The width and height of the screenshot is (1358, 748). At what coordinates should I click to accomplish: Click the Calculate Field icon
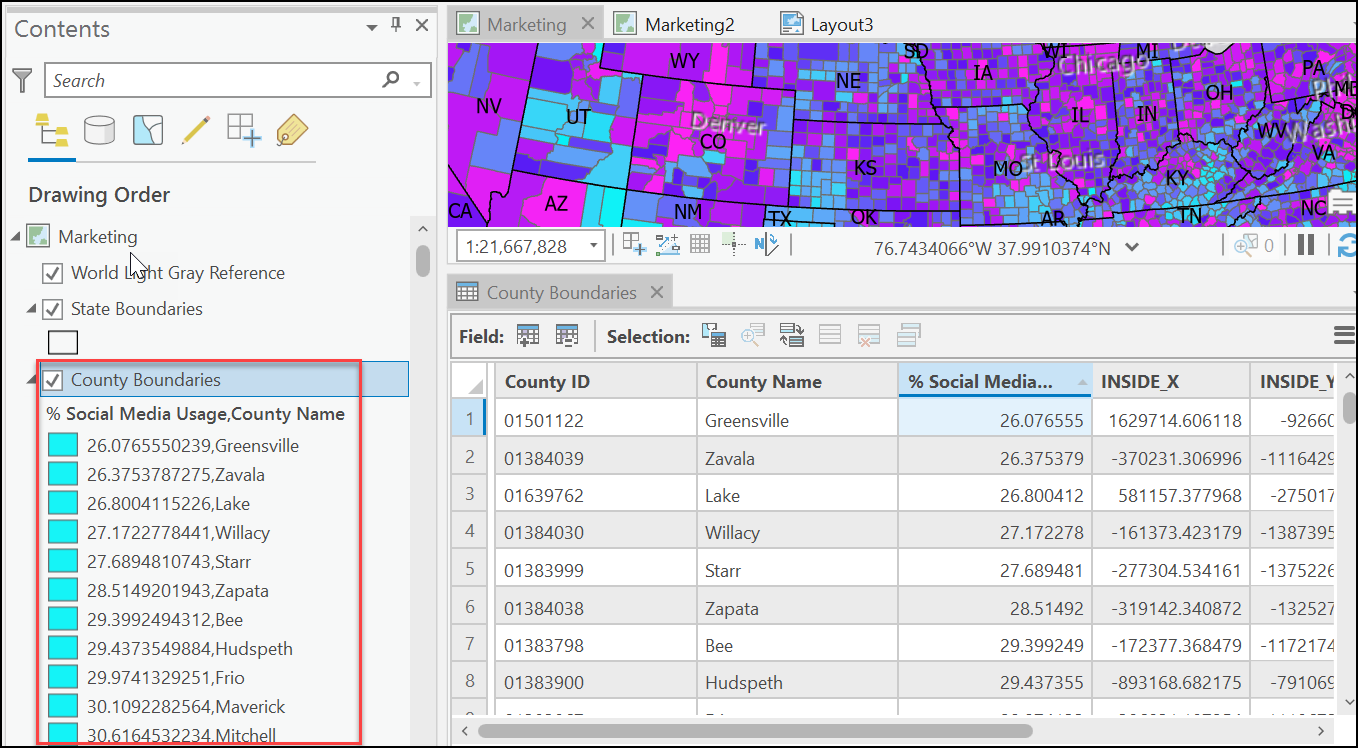(x=567, y=336)
